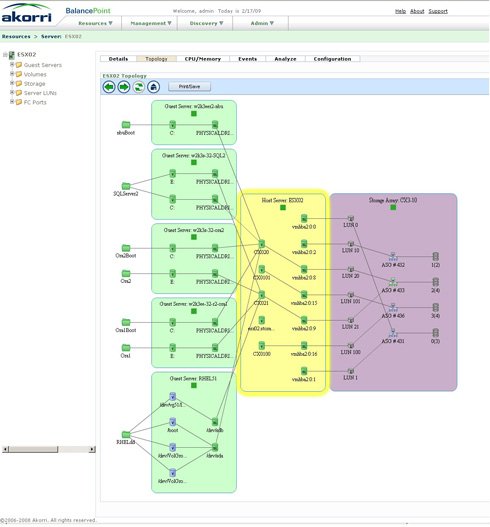Select the vmhba2:0:0 disk icon
The width and height of the screenshot is (490, 527).
(x=304, y=218)
